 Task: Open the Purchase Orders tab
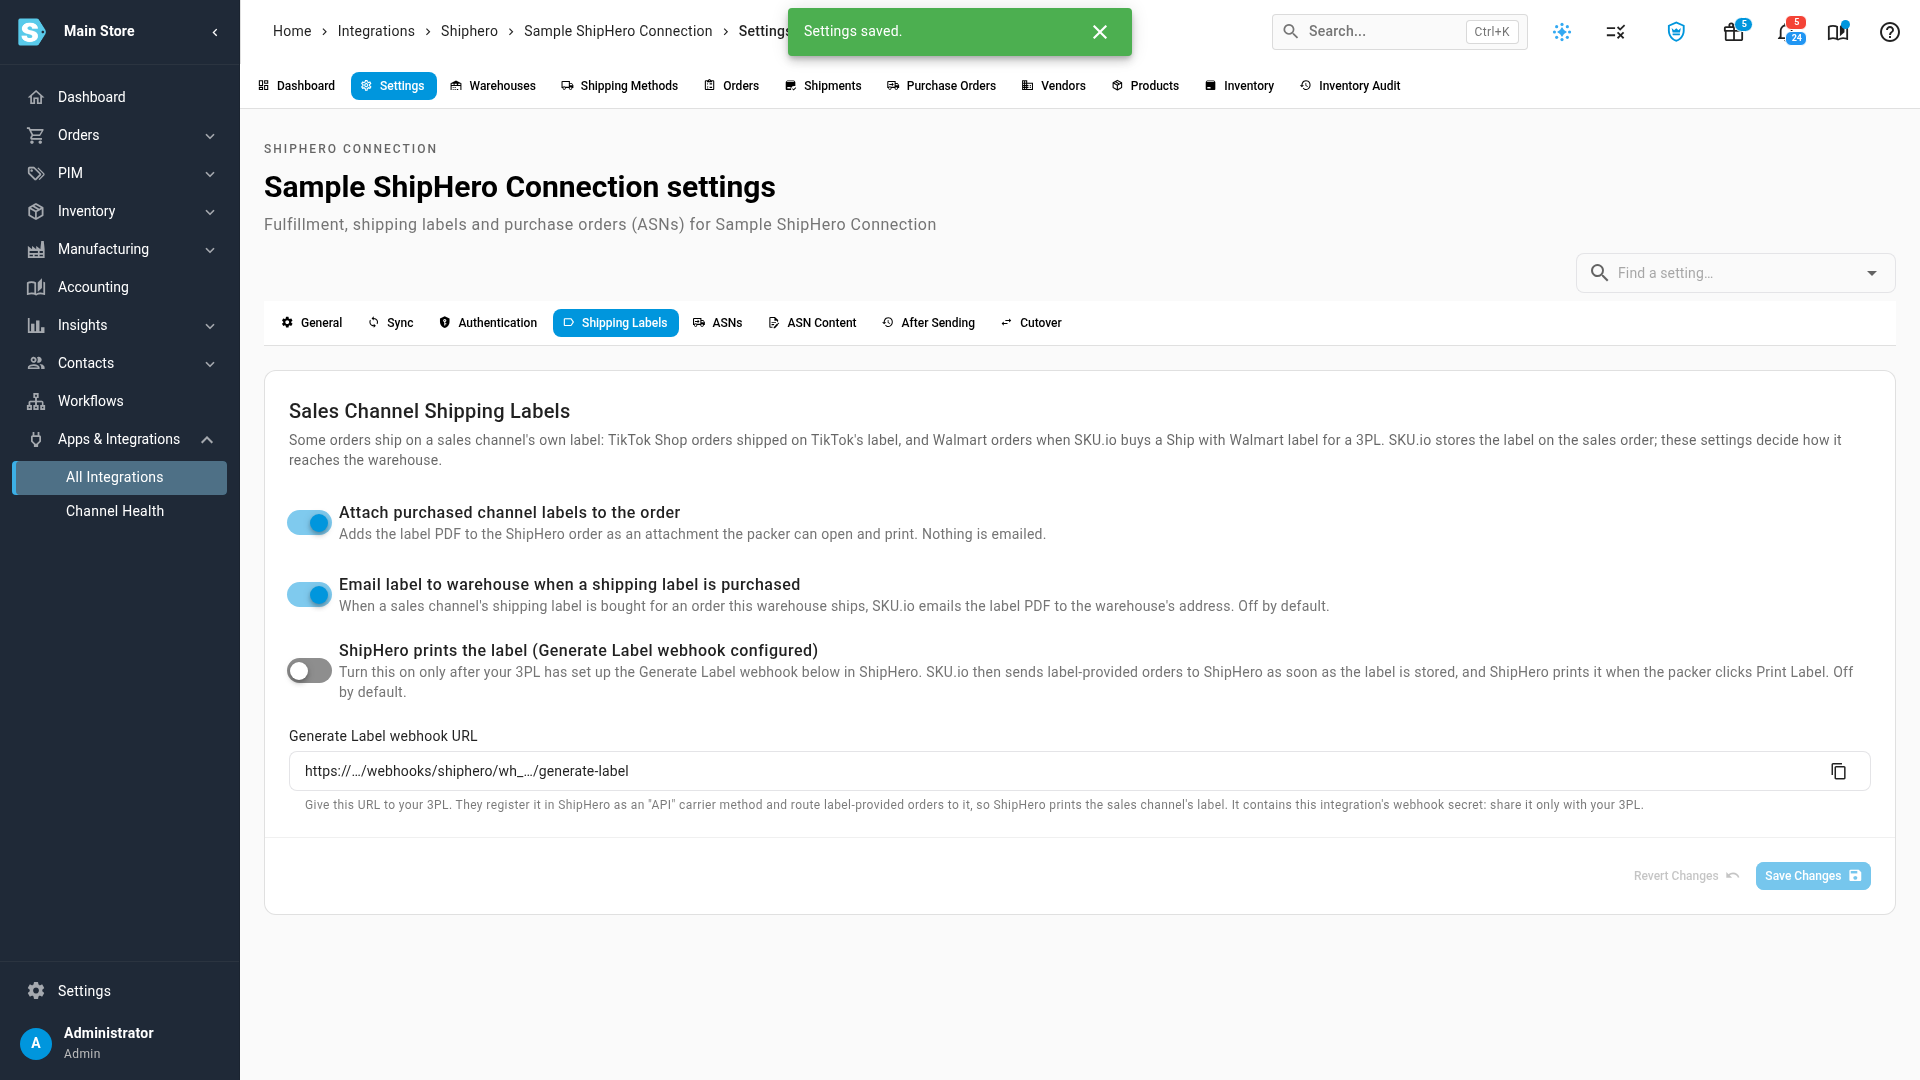coord(941,86)
